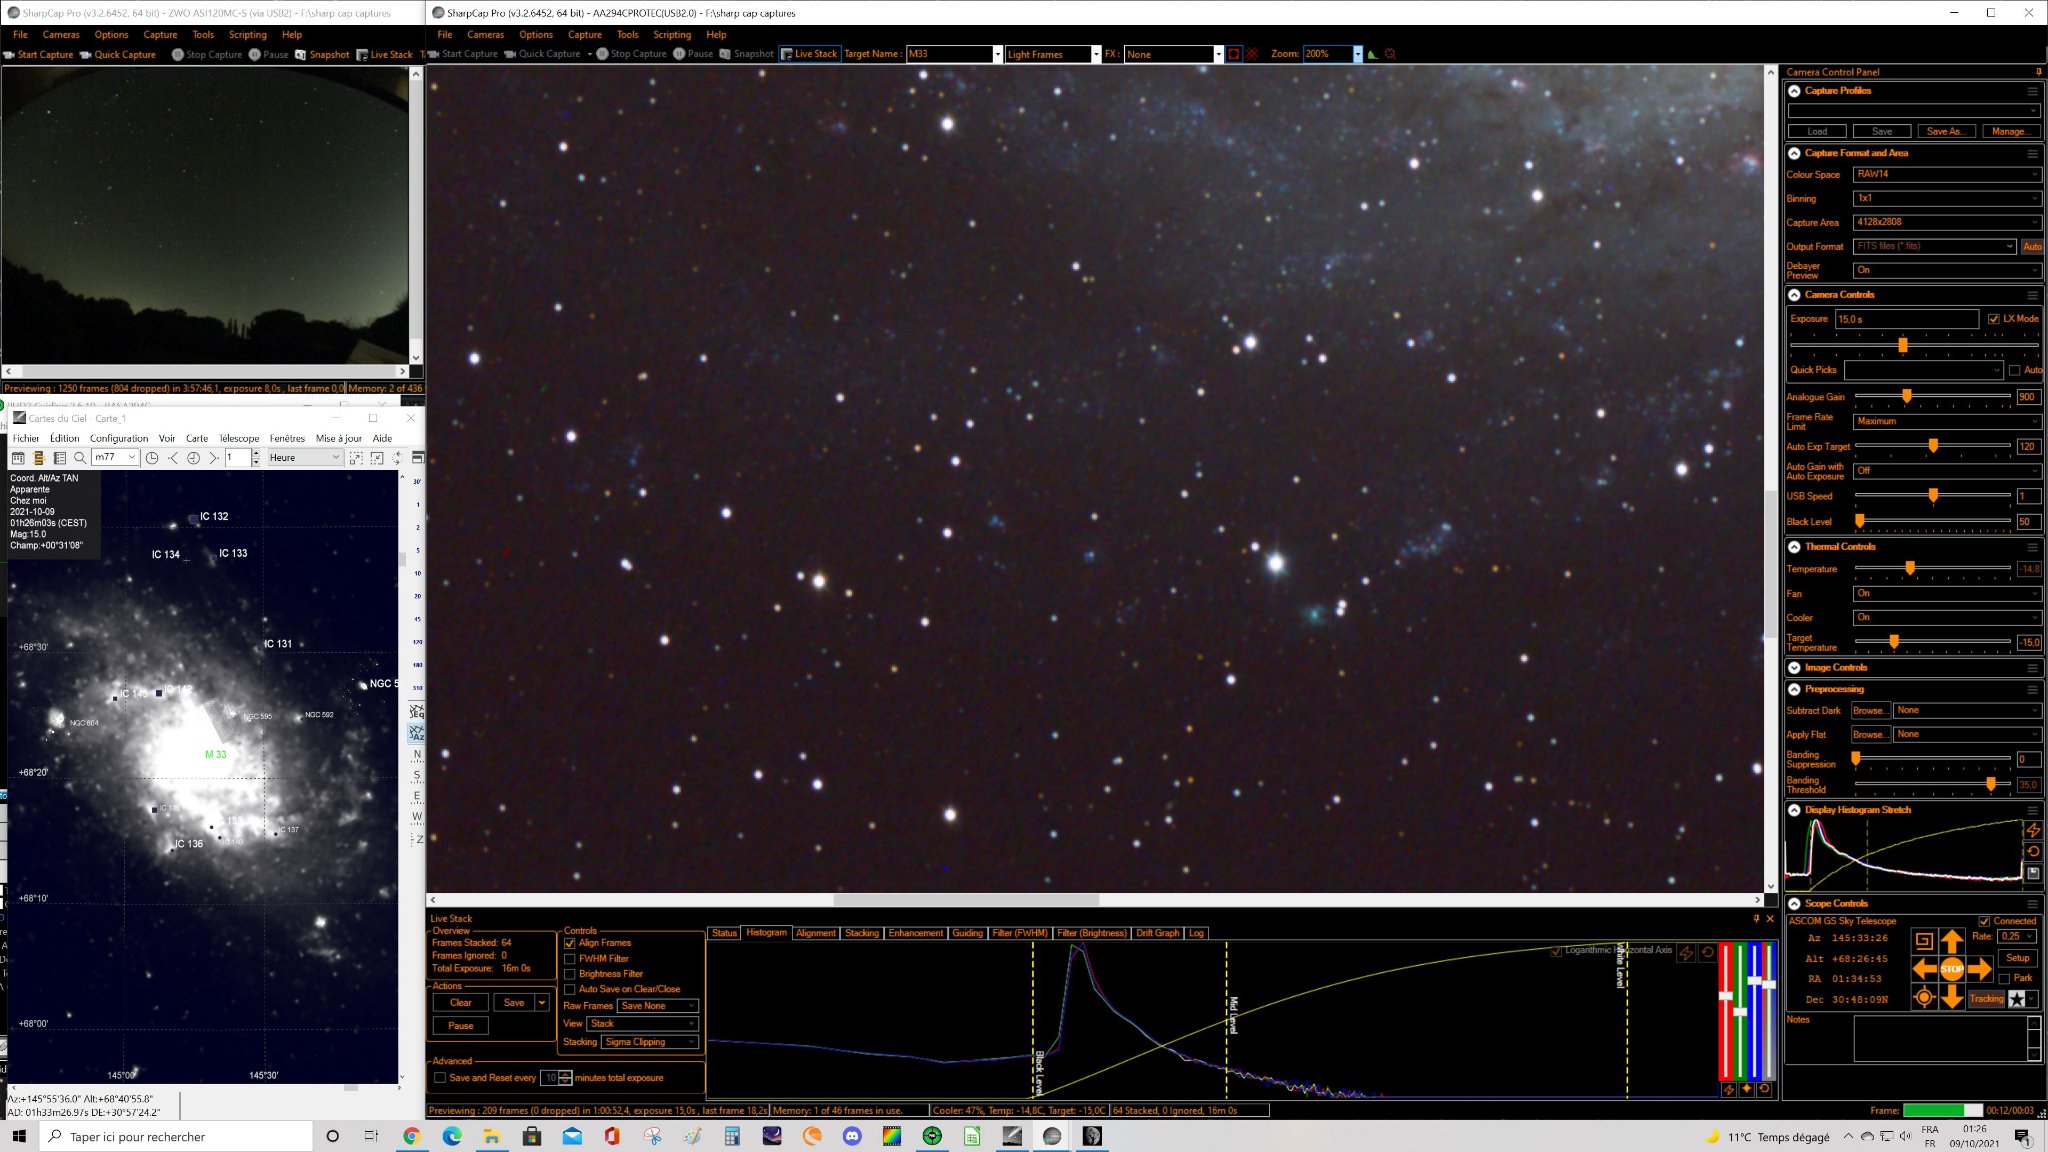The width and height of the screenshot is (2048, 1152).
Task: Click the red target icon next to the histogram icon
Action: click(1390, 54)
